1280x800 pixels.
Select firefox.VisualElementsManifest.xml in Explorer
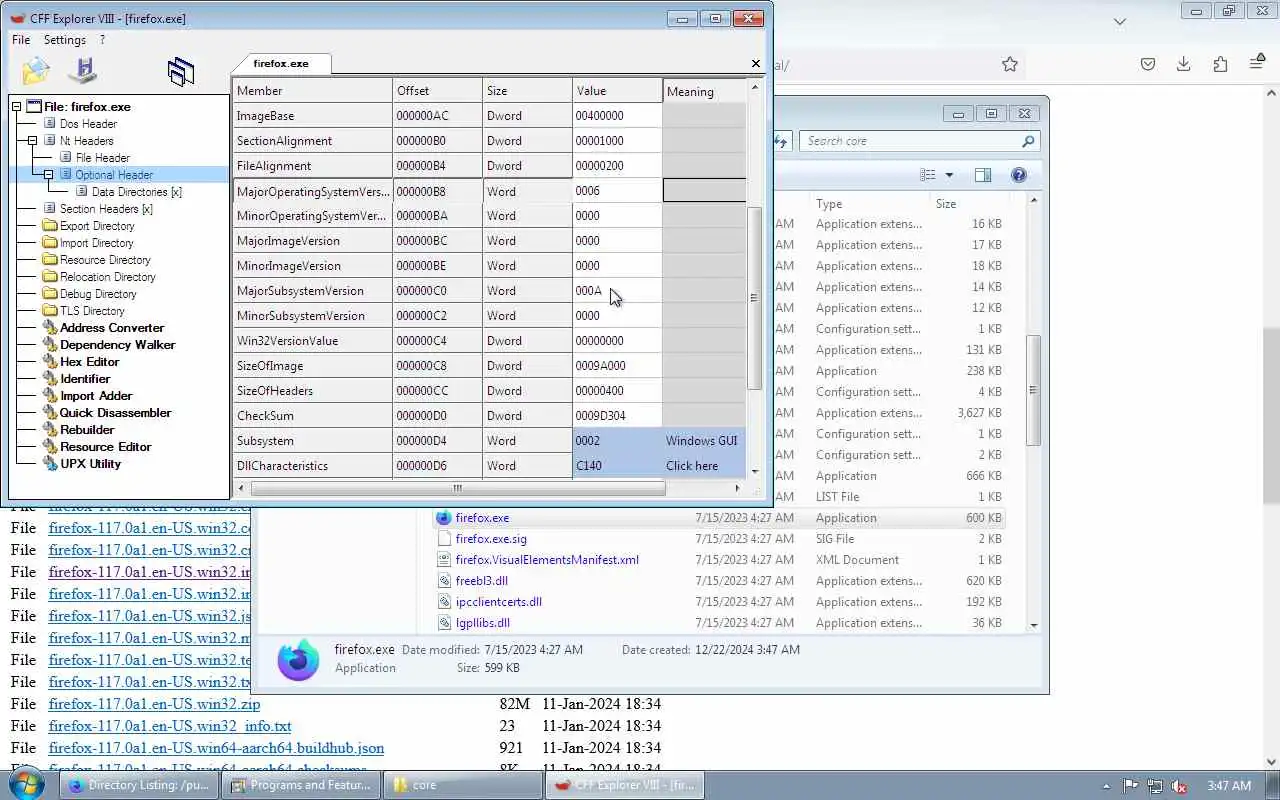point(547,560)
